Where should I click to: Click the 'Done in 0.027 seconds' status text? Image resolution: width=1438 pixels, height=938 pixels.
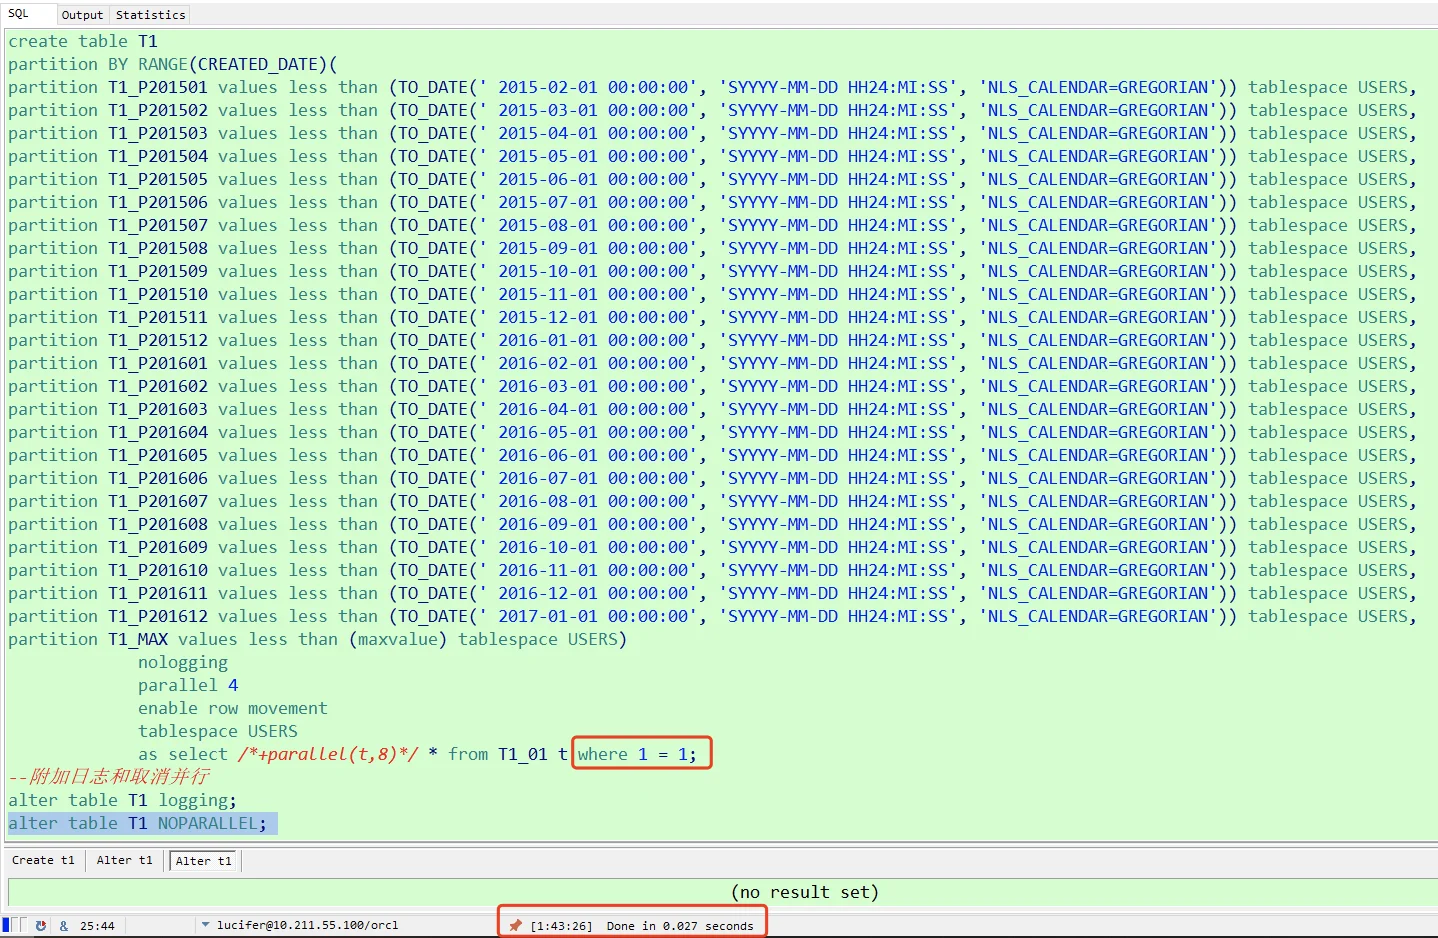[x=680, y=926]
